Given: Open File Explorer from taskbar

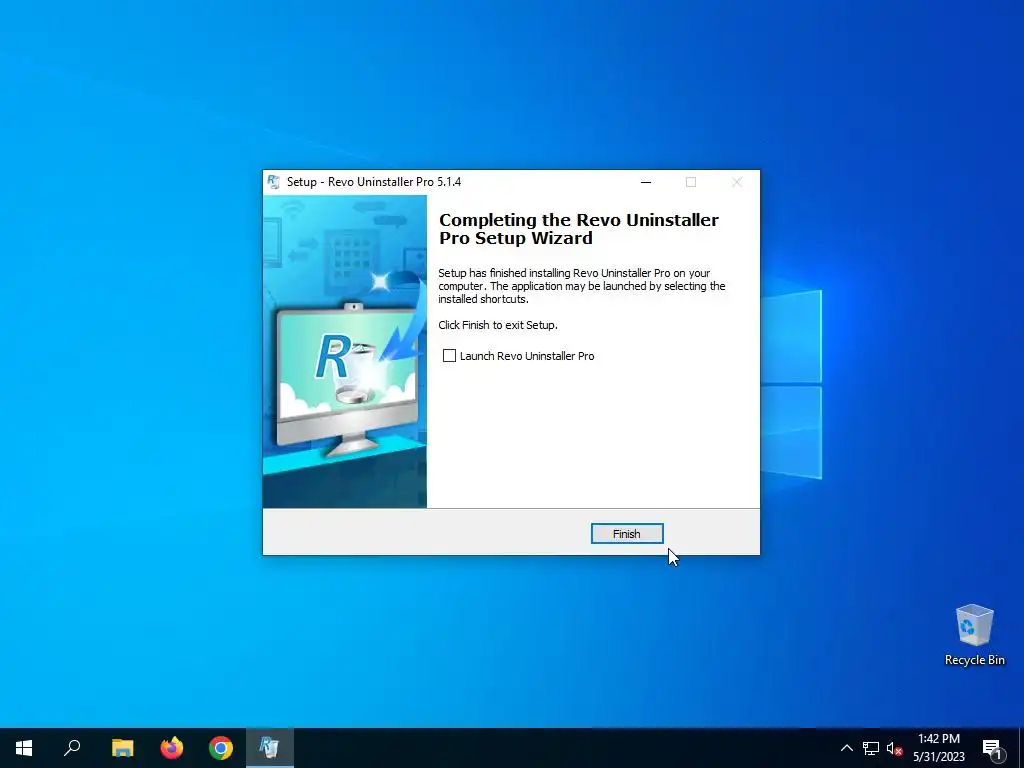Looking at the screenshot, I should pyautogui.click(x=122, y=748).
